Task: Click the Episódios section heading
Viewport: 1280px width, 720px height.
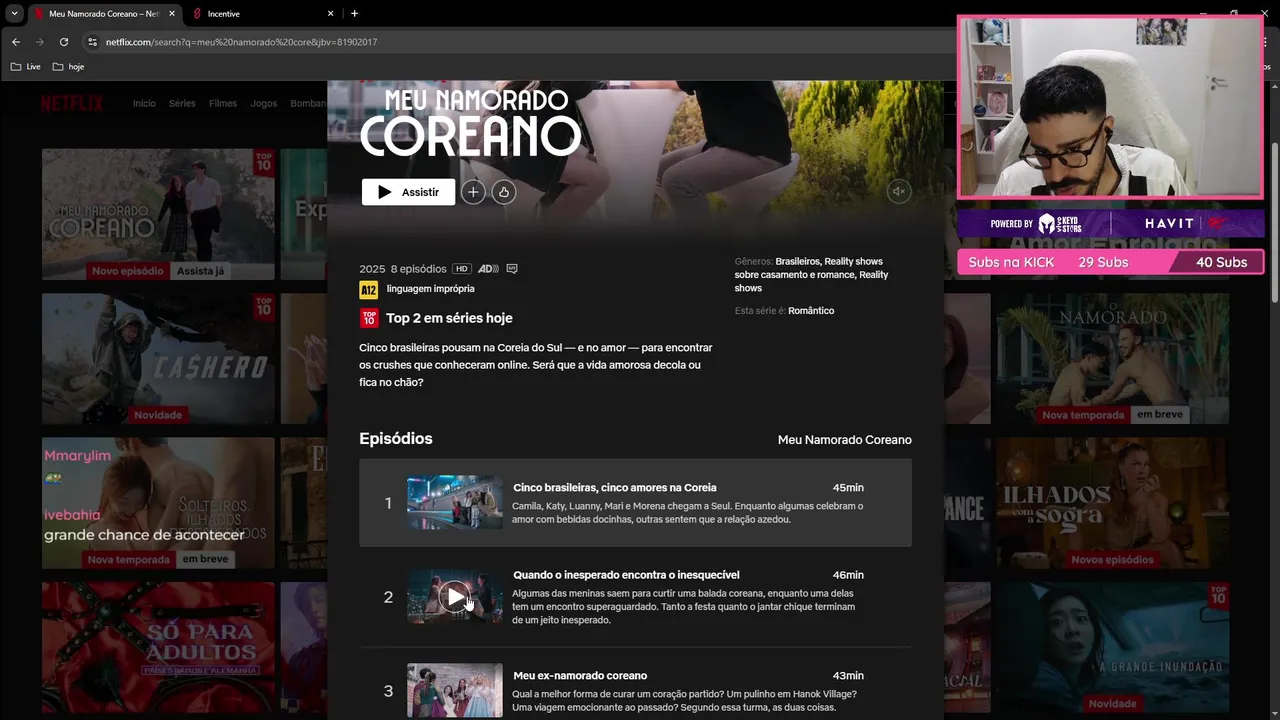Action: [396, 438]
